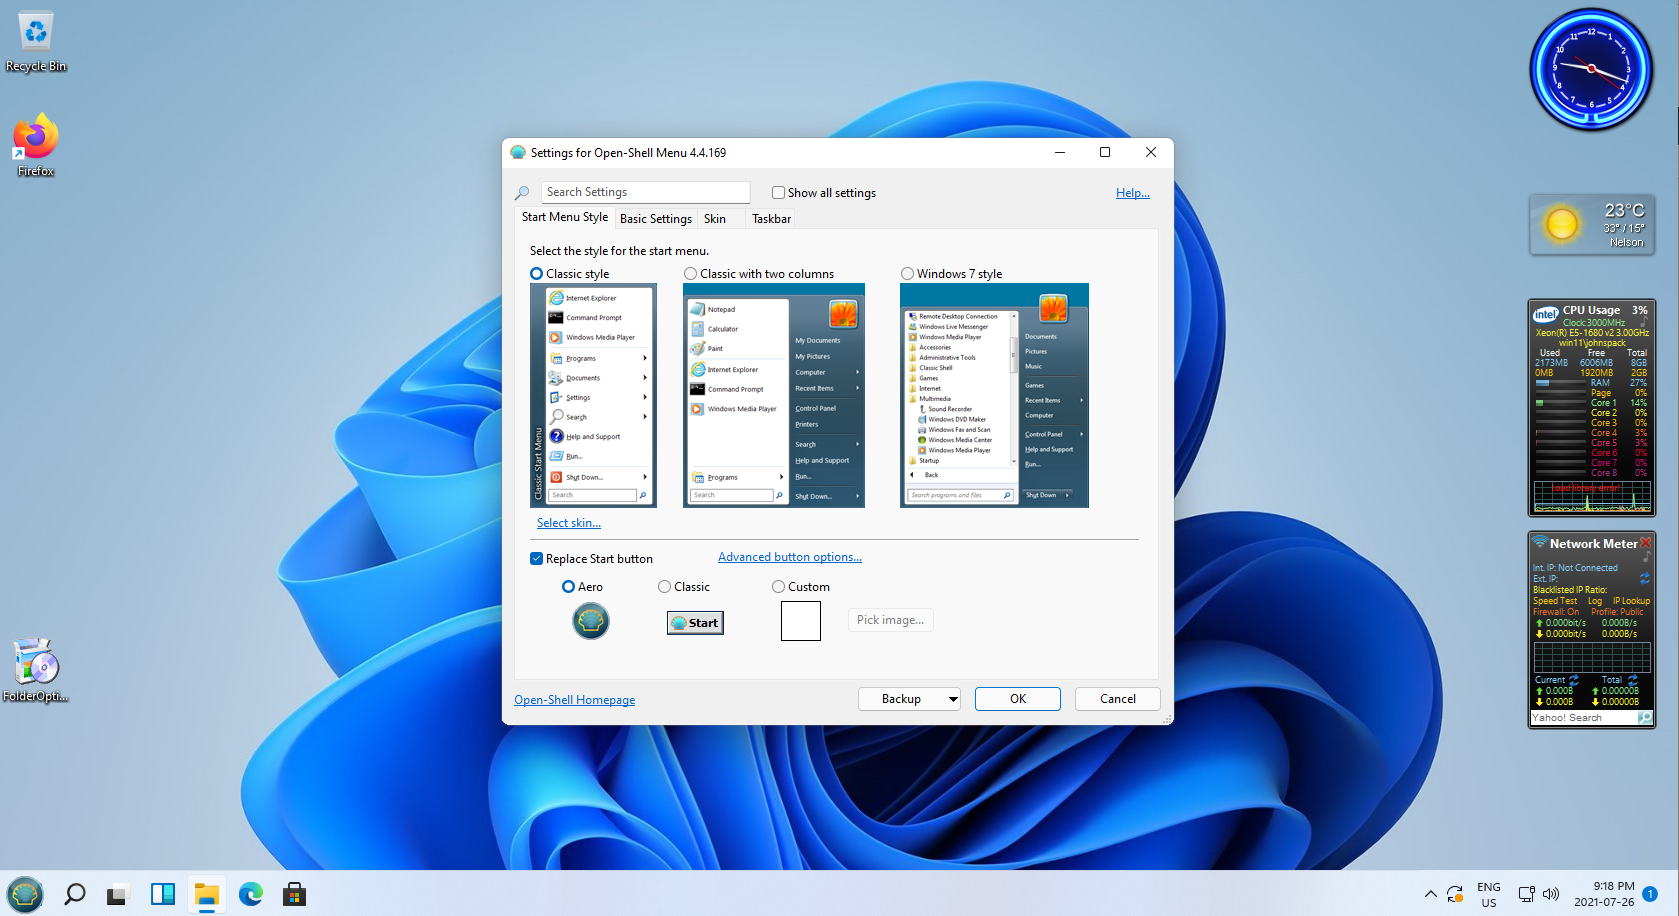
Task: Click the Backup button
Action: tap(901, 699)
